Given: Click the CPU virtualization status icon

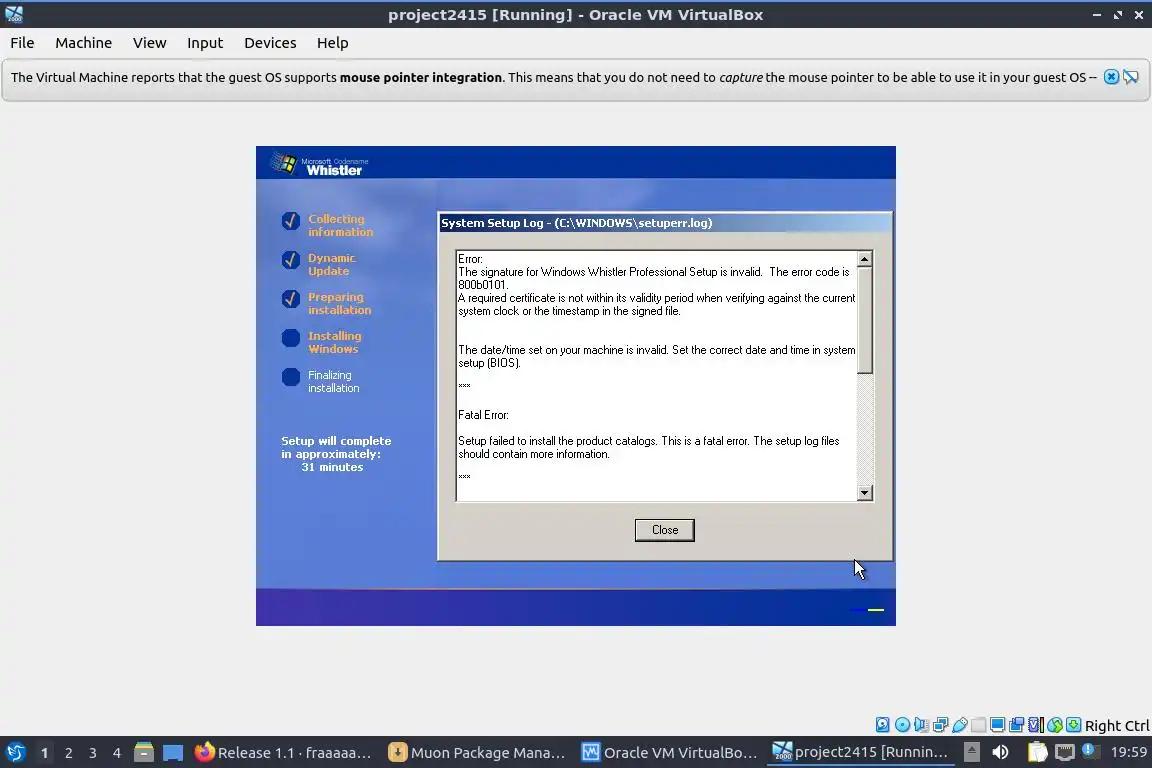Looking at the screenshot, I should click(1035, 725).
